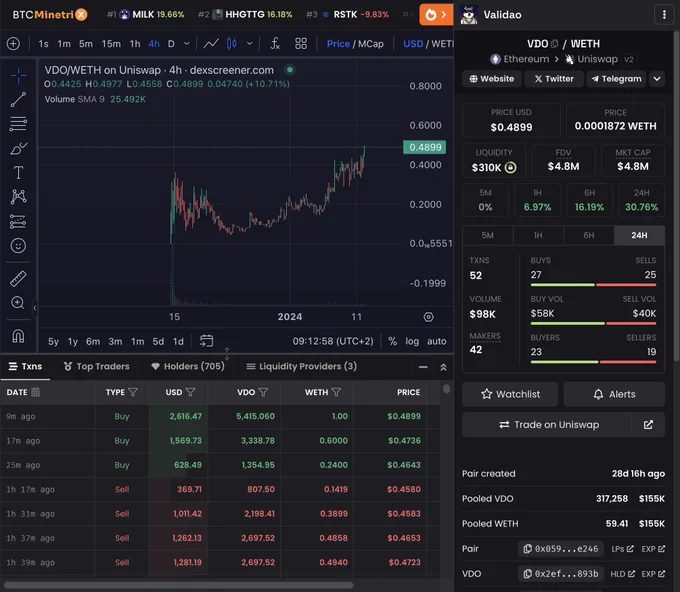Click the 0.4899 current price label
The width and height of the screenshot is (680, 592).
[x=425, y=147]
